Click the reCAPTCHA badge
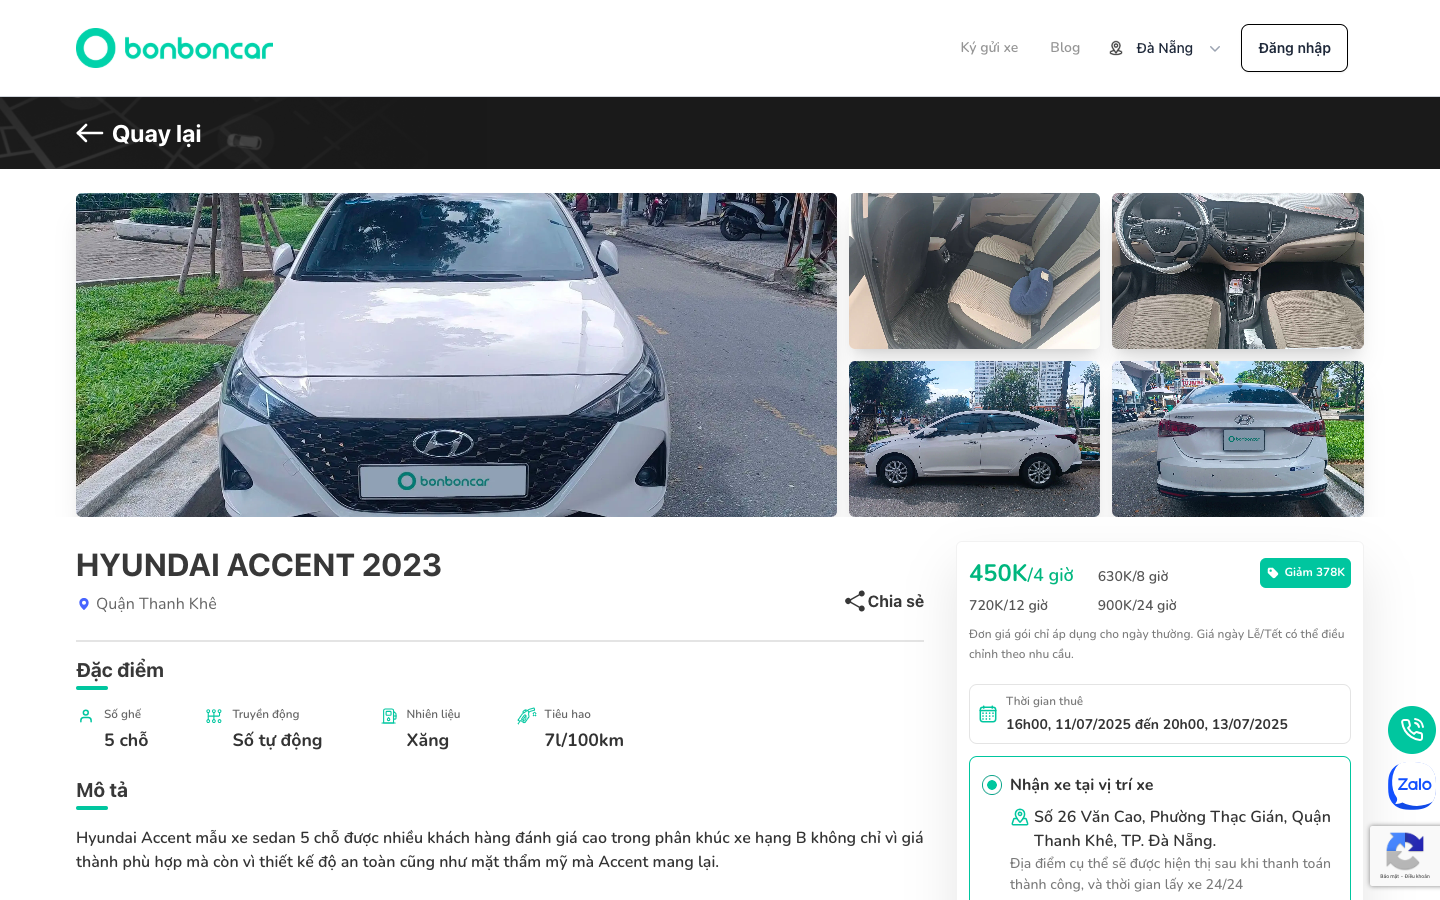1440x900 pixels. pyautogui.click(x=1405, y=856)
